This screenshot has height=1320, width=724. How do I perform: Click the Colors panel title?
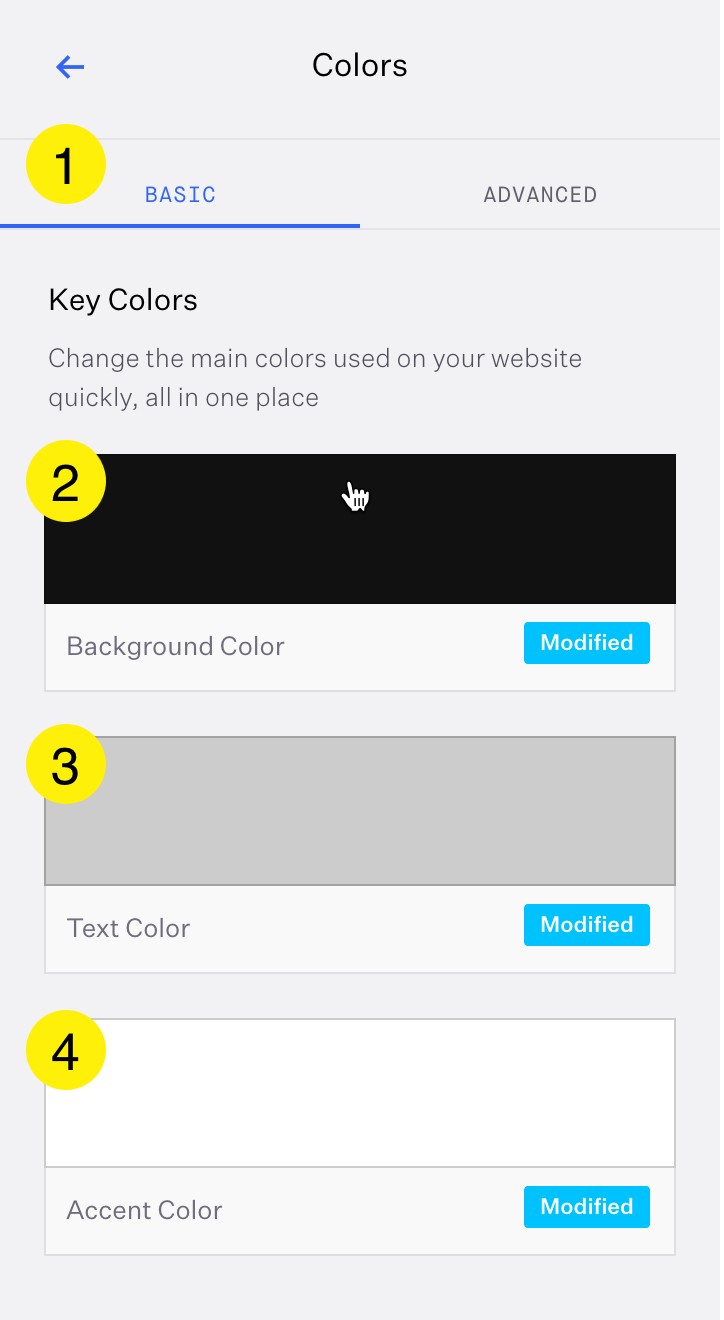point(360,66)
